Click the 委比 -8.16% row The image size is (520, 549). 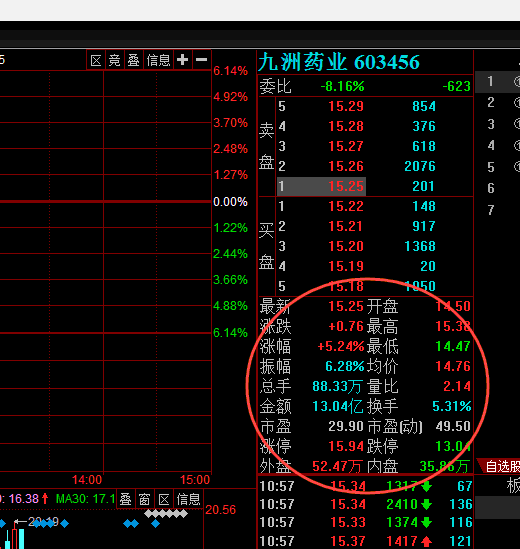365,86
